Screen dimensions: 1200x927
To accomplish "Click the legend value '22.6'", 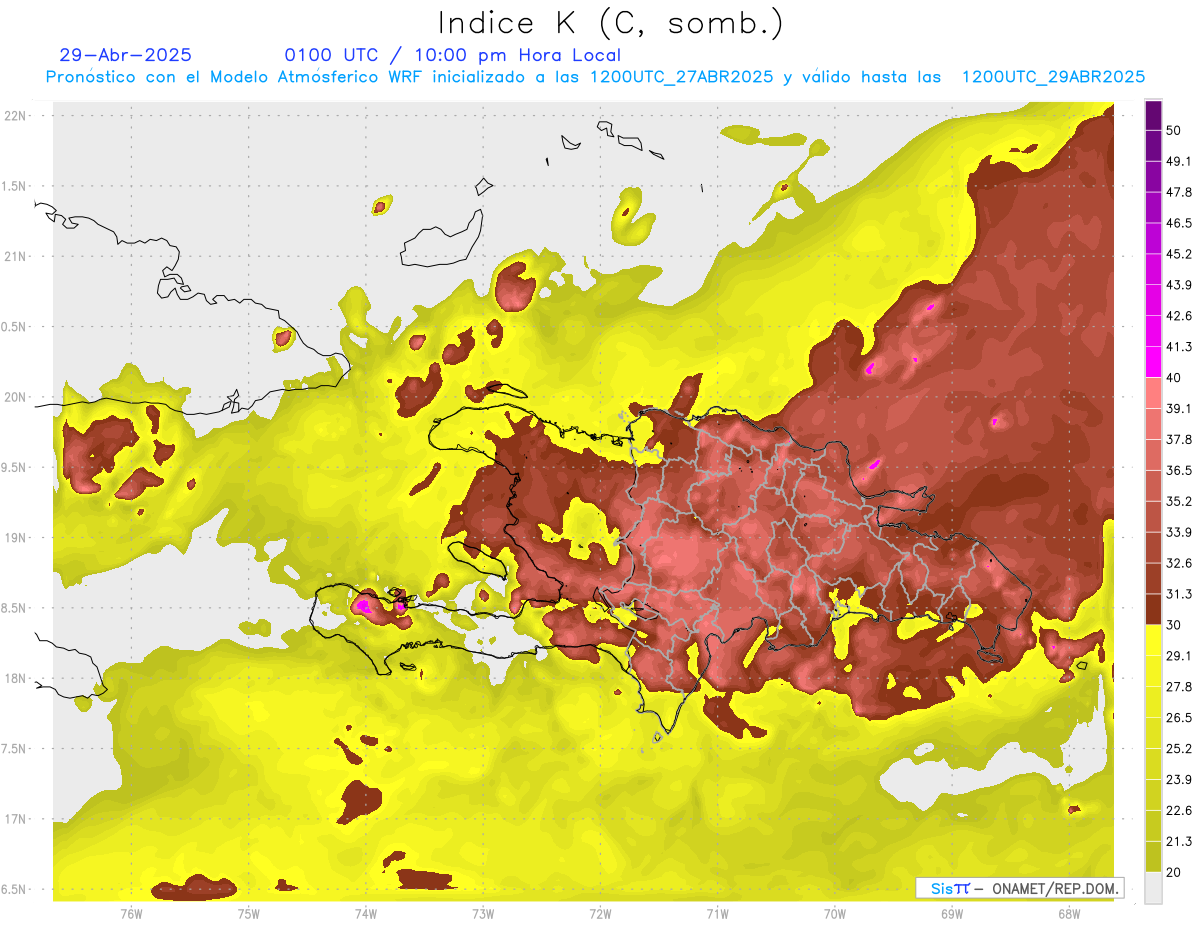I will pyautogui.click(x=1179, y=811).
